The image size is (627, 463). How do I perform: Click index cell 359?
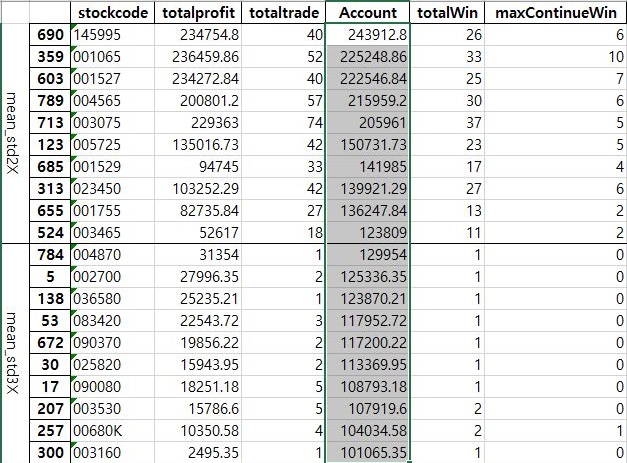pos(50,57)
